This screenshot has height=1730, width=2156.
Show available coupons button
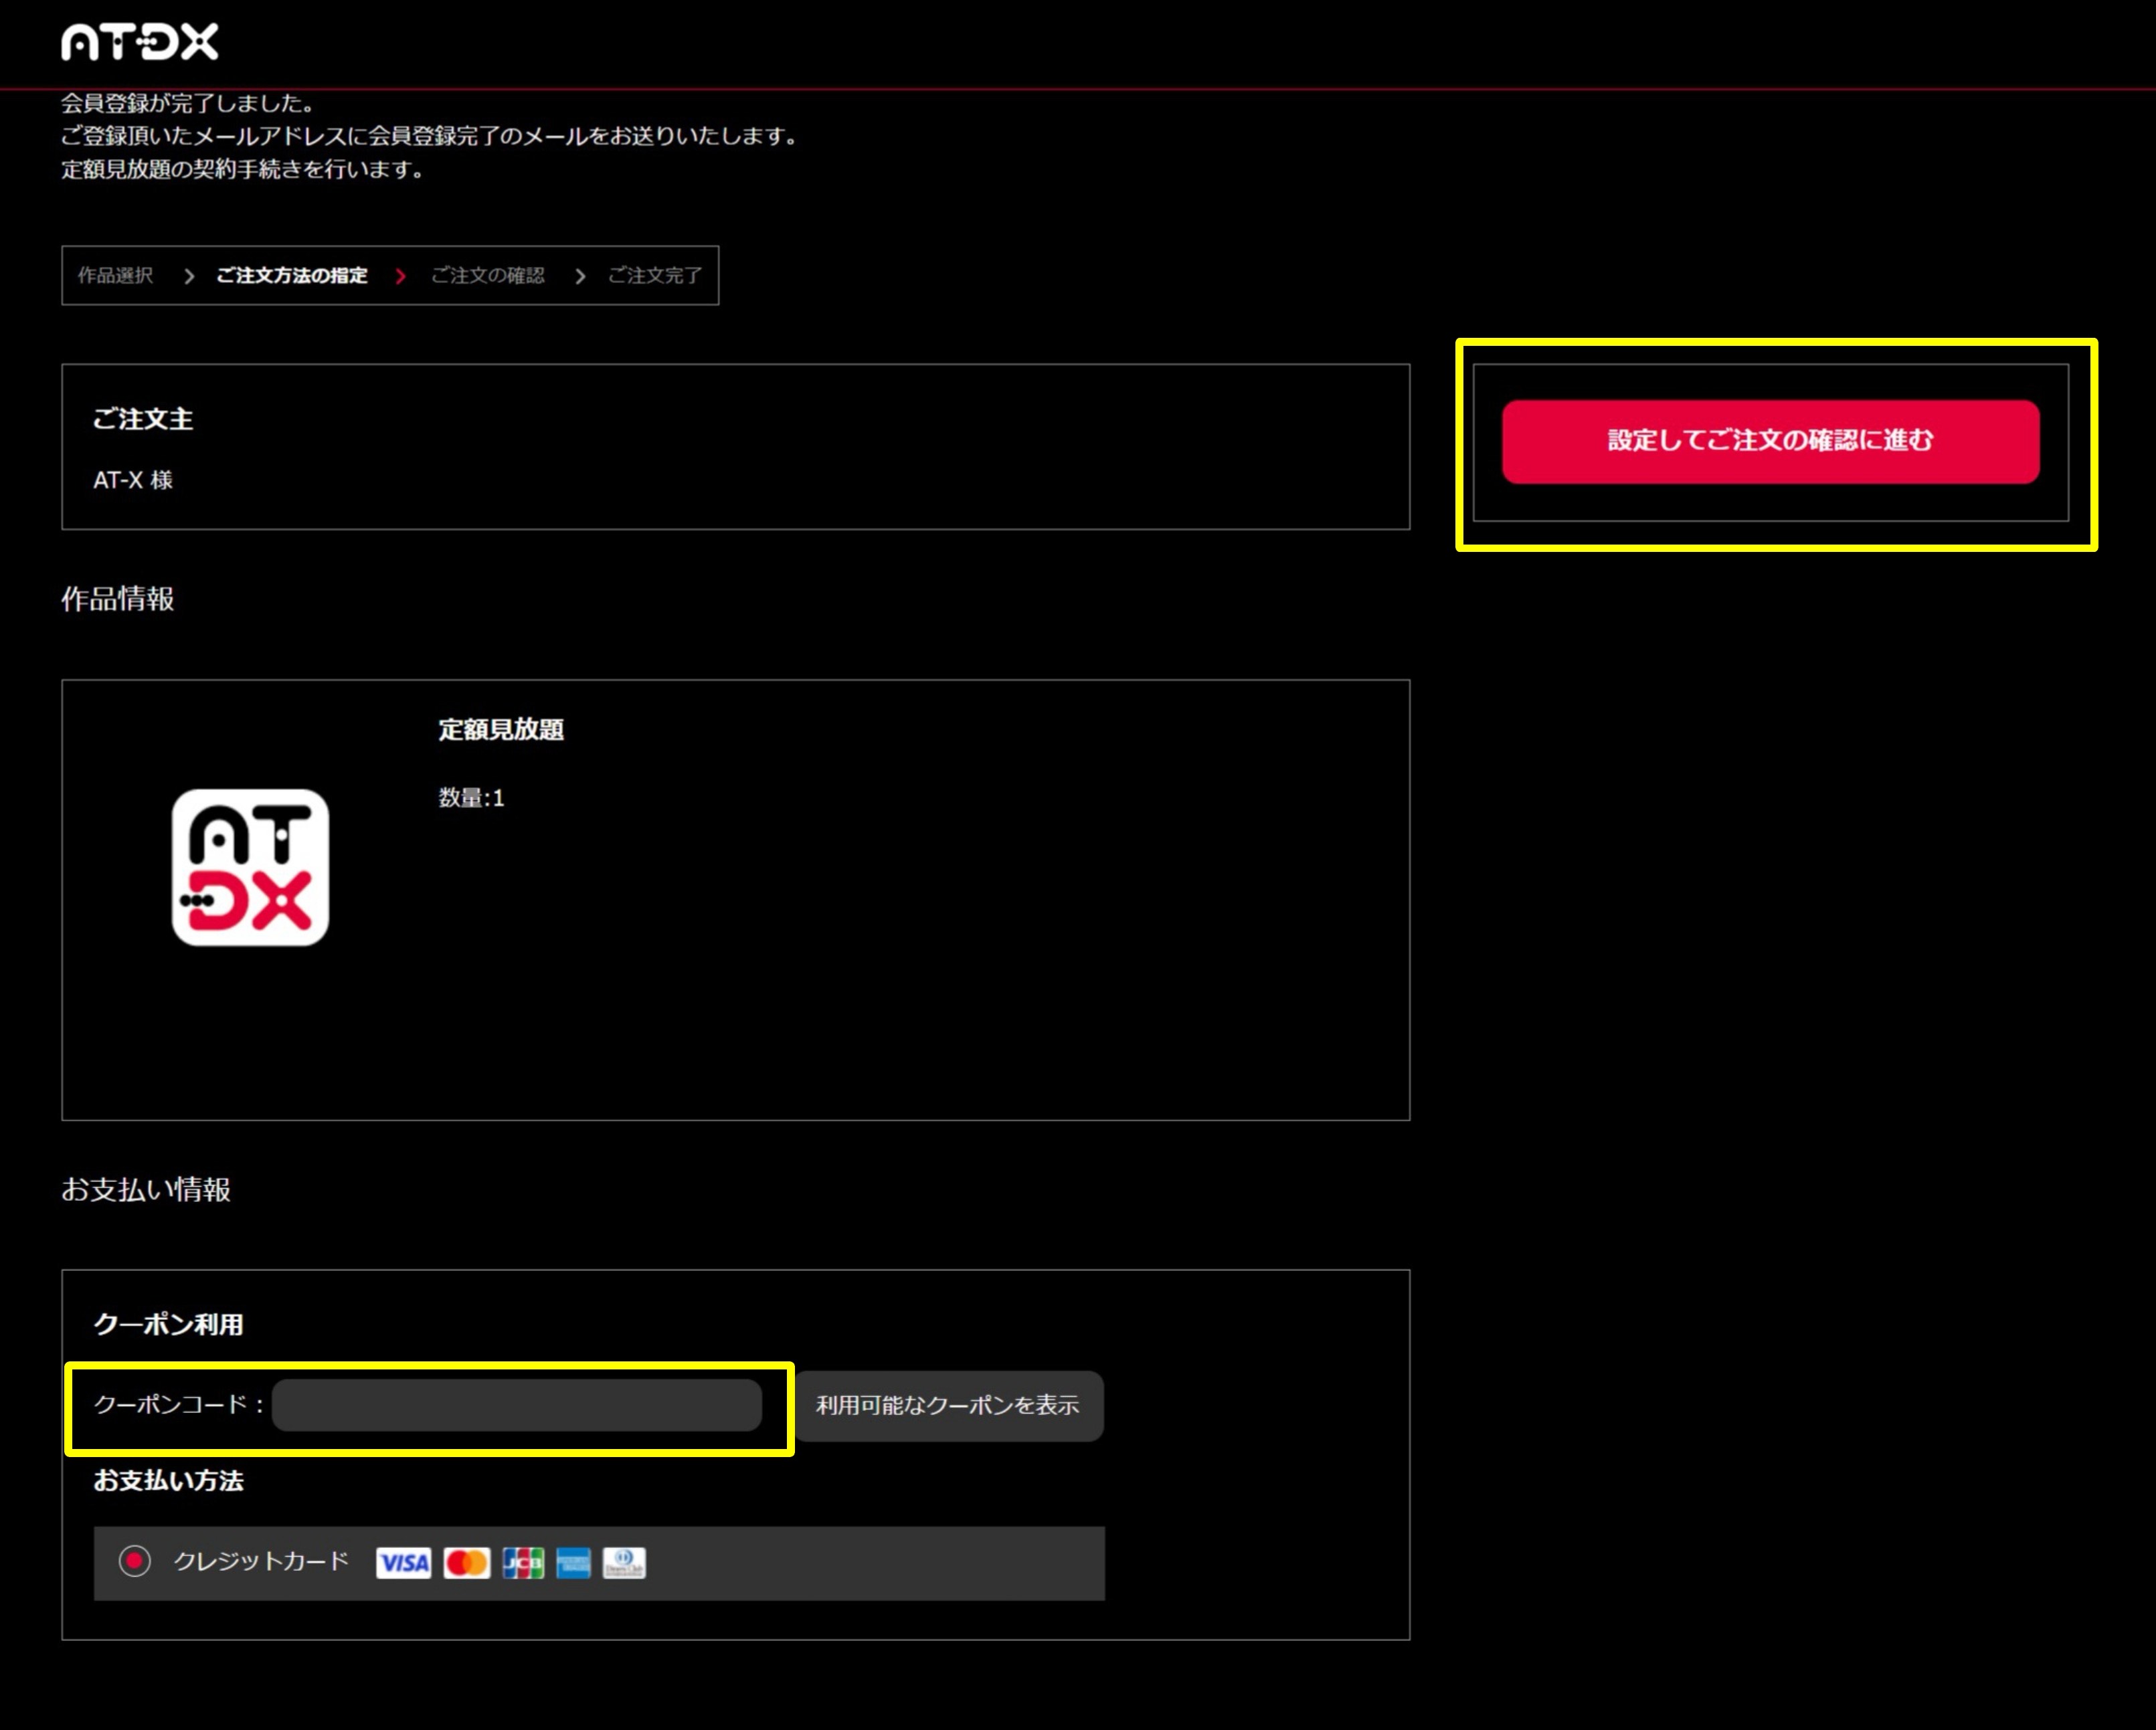click(x=948, y=1405)
